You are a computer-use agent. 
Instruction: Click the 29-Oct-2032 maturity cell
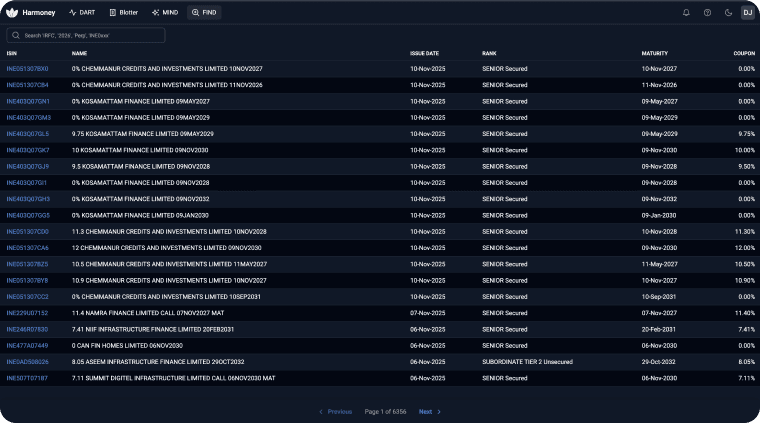(x=659, y=362)
